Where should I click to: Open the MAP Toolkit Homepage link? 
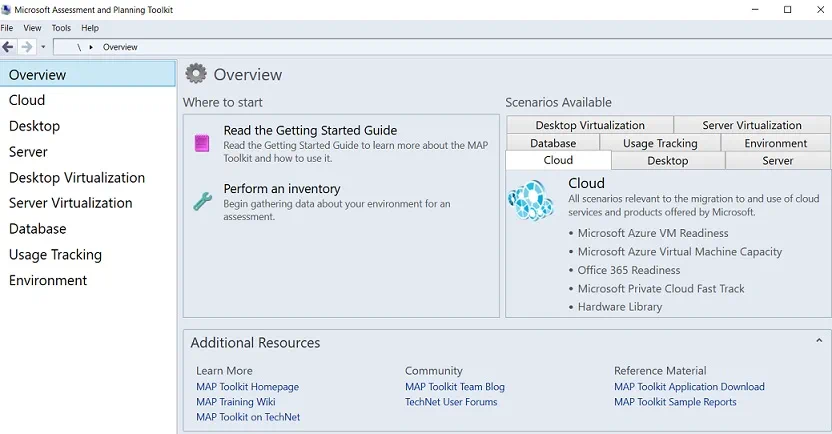point(247,387)
